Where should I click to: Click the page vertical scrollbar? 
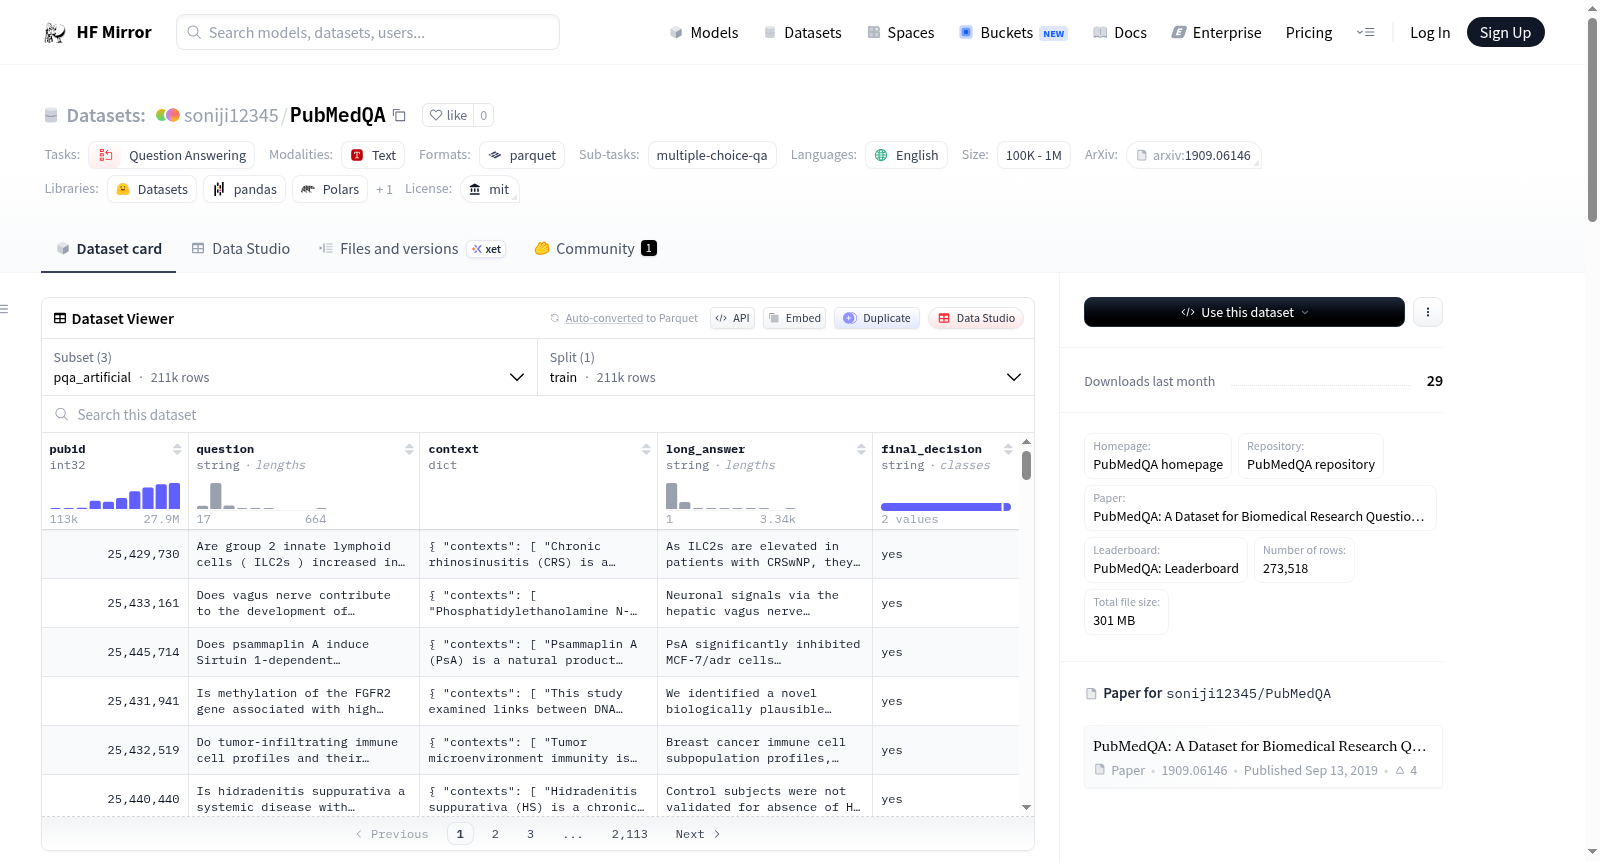click(x=1592, y=120)
